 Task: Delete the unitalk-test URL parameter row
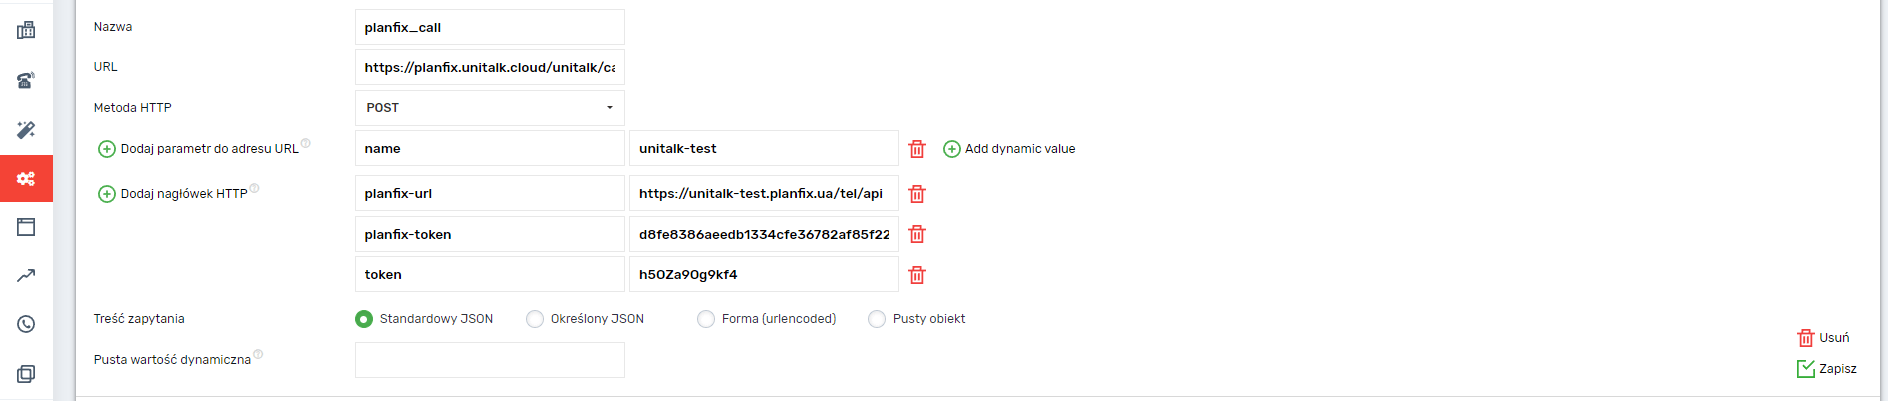coord(917,149)
